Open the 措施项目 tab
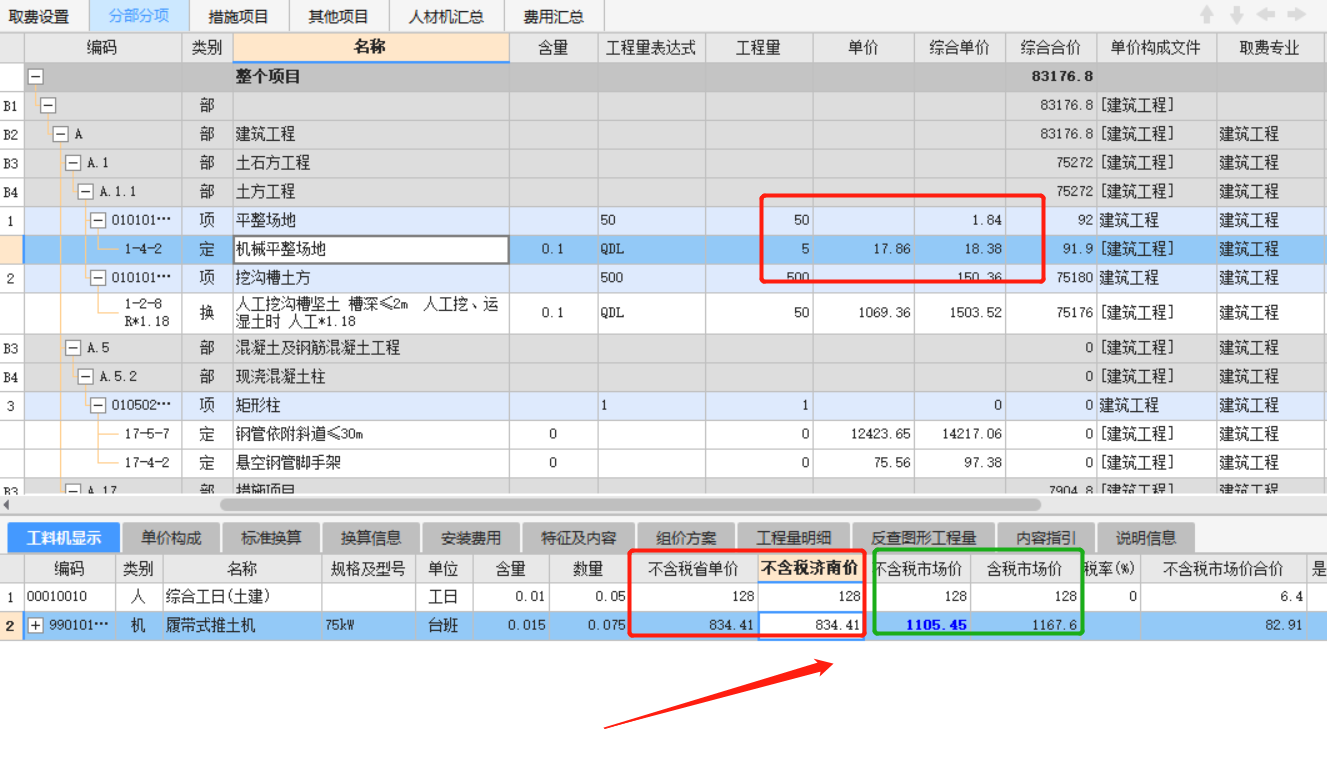 pos(239,16)
